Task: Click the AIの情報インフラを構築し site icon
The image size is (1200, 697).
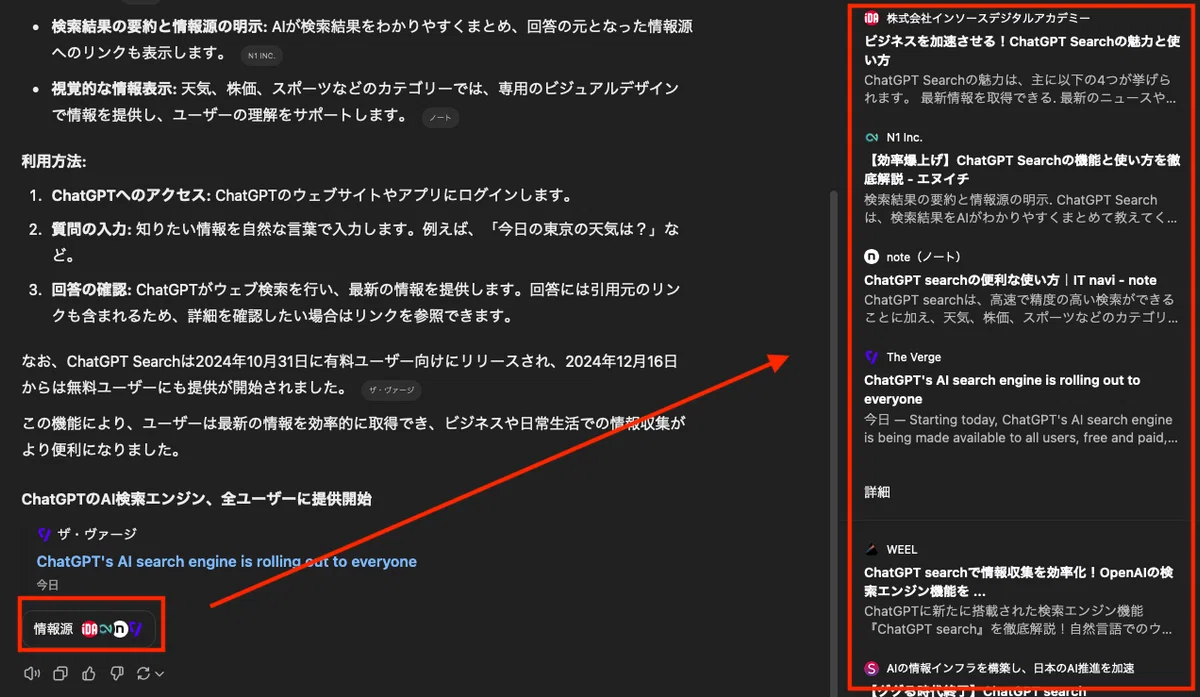Action: pyautogui.click(x=872, y=667)
